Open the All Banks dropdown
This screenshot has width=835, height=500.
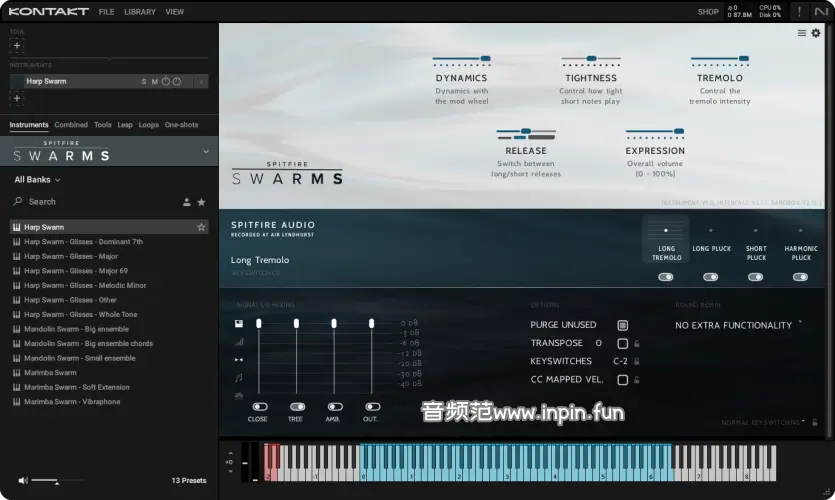(x=37, y=180)
